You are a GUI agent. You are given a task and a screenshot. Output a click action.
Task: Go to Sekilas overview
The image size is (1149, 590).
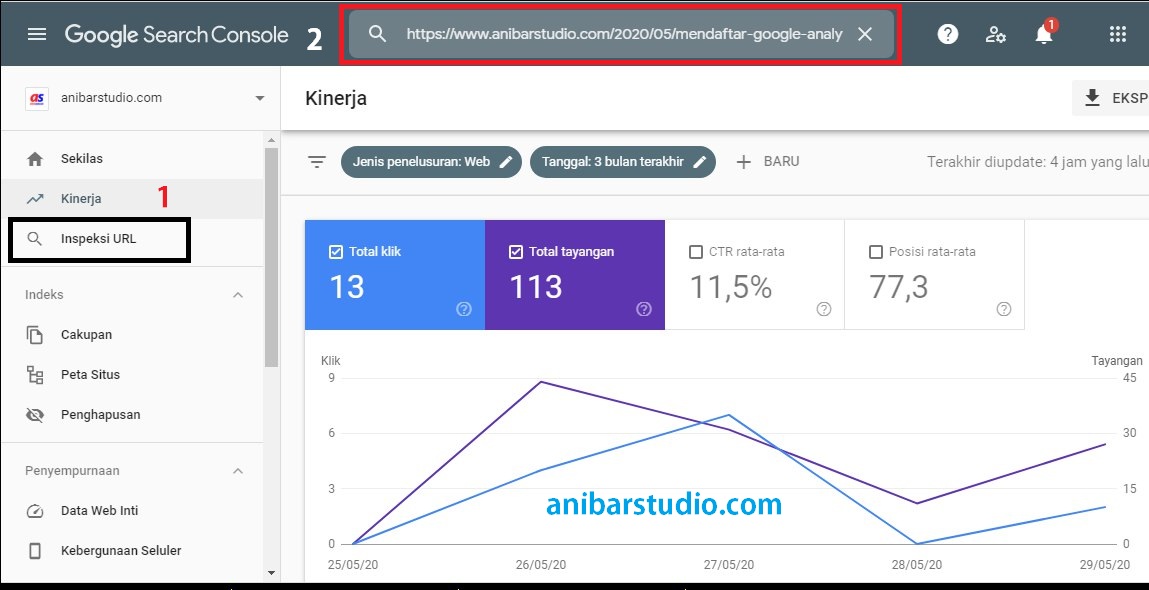click(132, 159)
